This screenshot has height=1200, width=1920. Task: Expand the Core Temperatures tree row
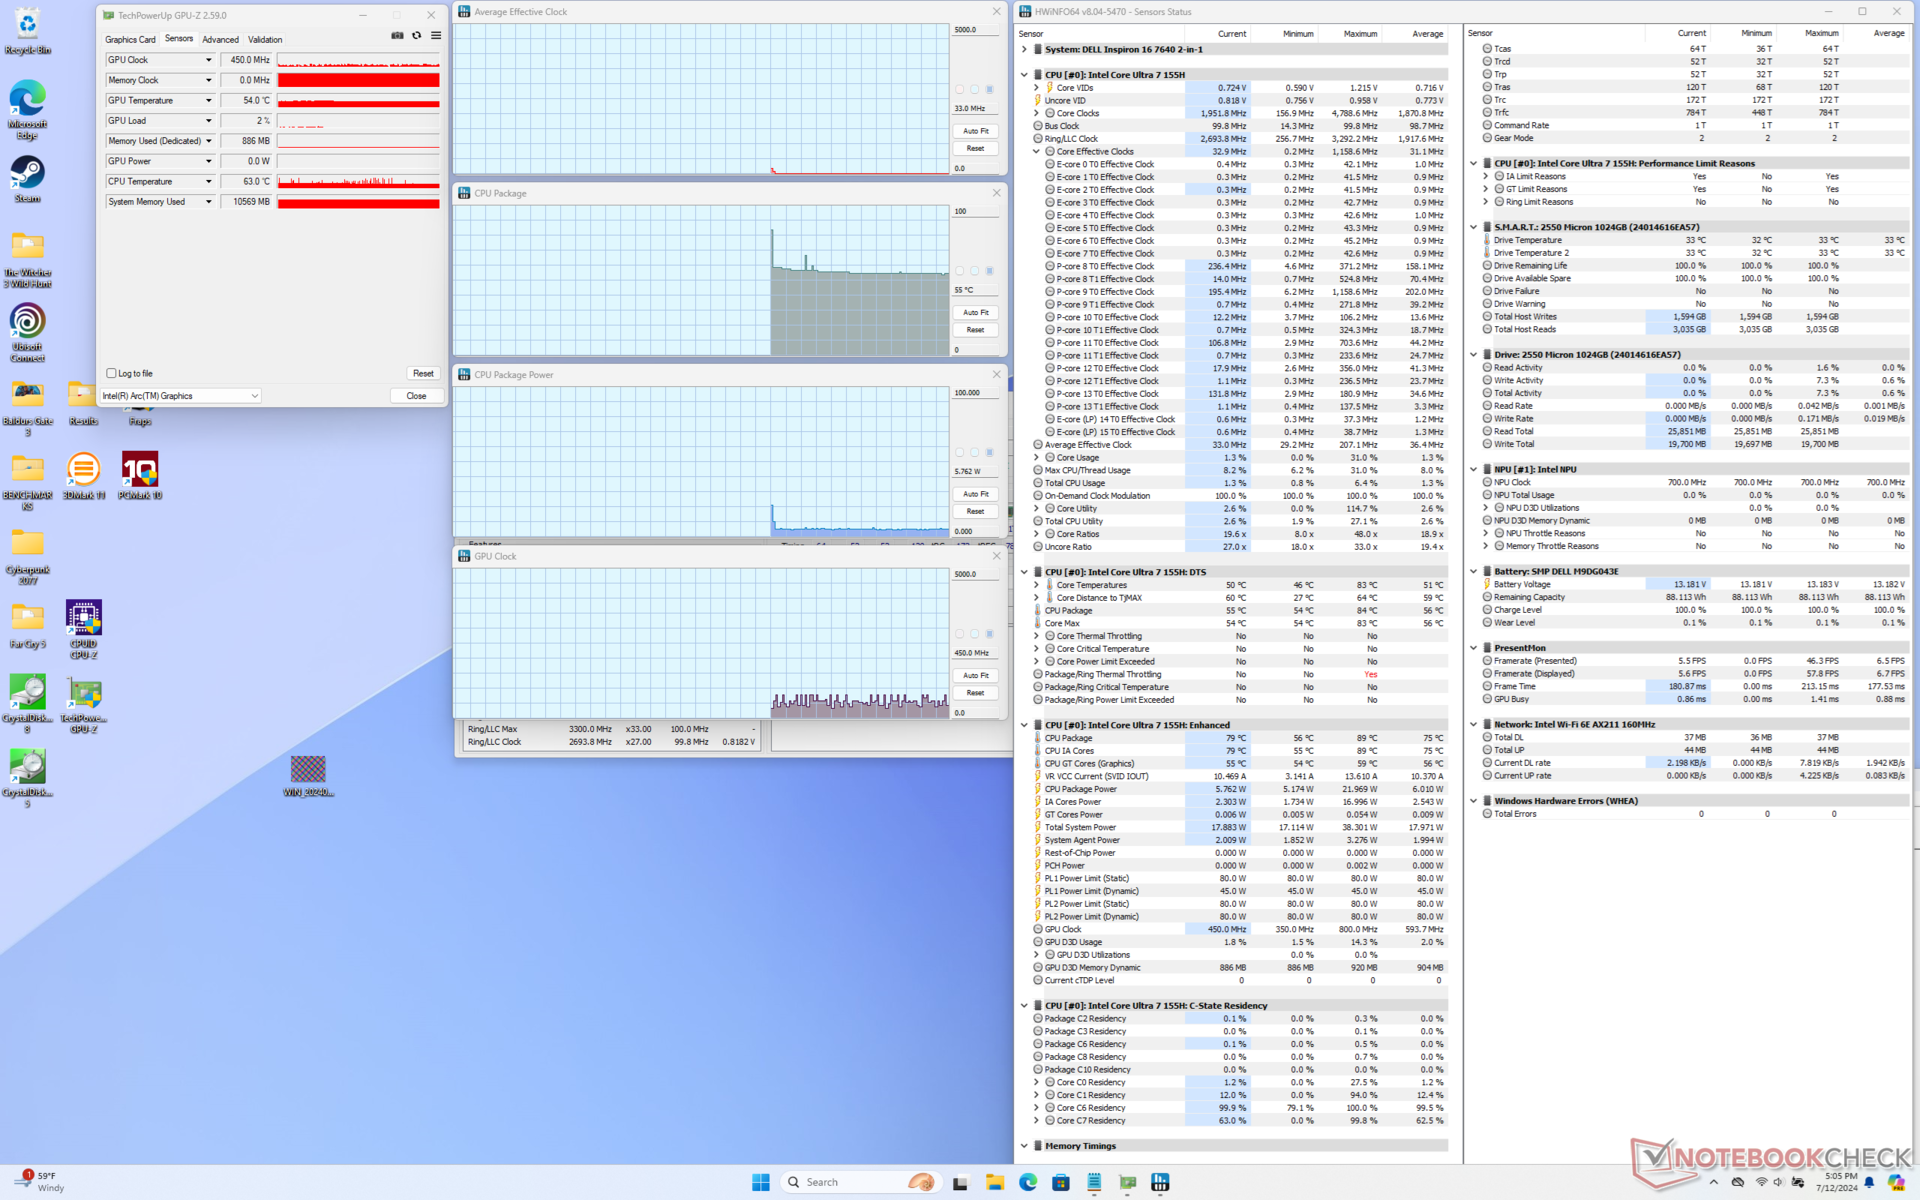click(1036, 585)
